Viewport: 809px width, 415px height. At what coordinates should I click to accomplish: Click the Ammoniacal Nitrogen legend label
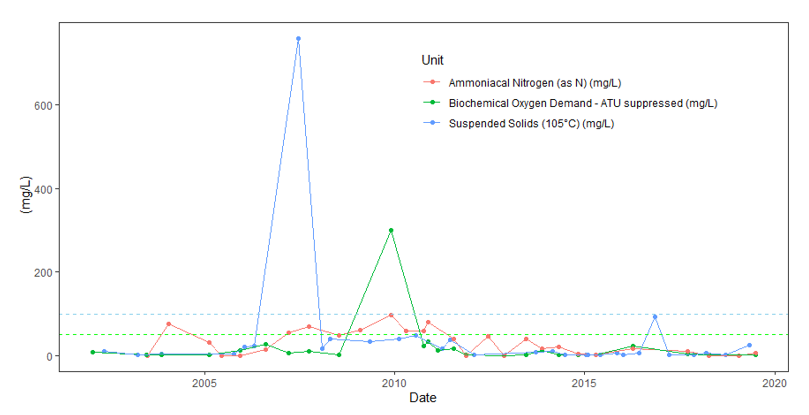[x=535, y=83]
